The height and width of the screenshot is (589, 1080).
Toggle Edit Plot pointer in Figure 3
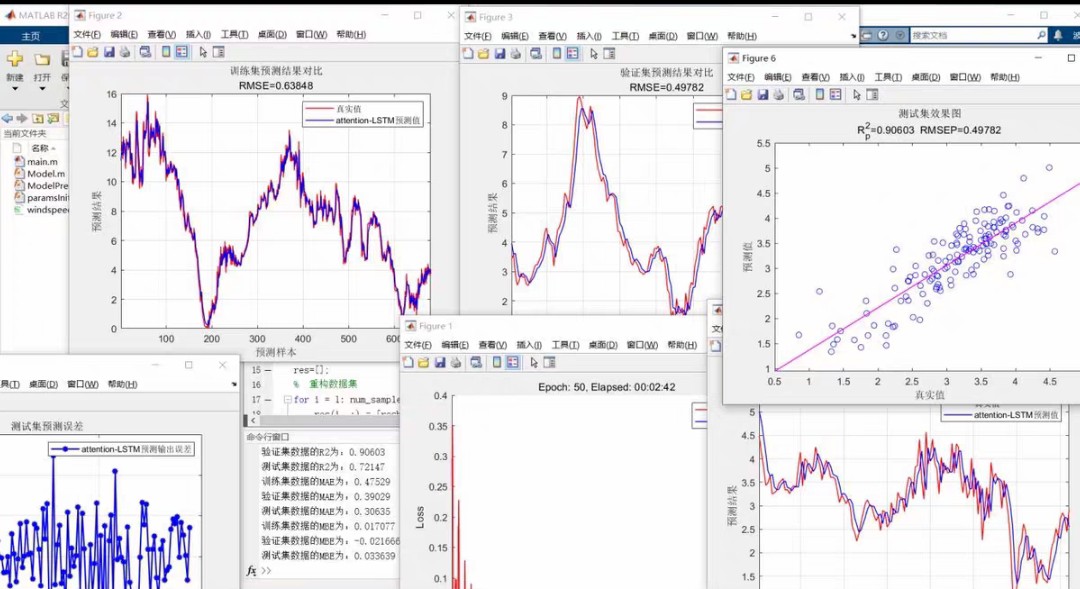point(594,54)
